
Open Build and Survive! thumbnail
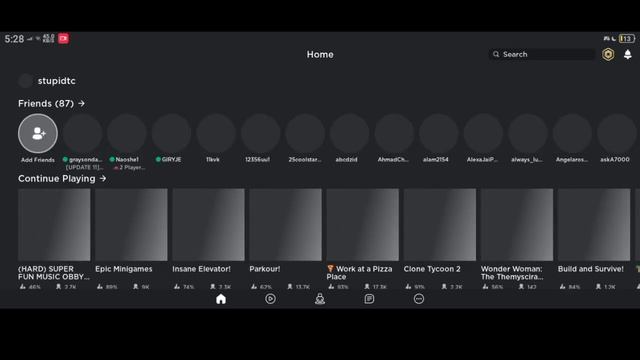594,224
